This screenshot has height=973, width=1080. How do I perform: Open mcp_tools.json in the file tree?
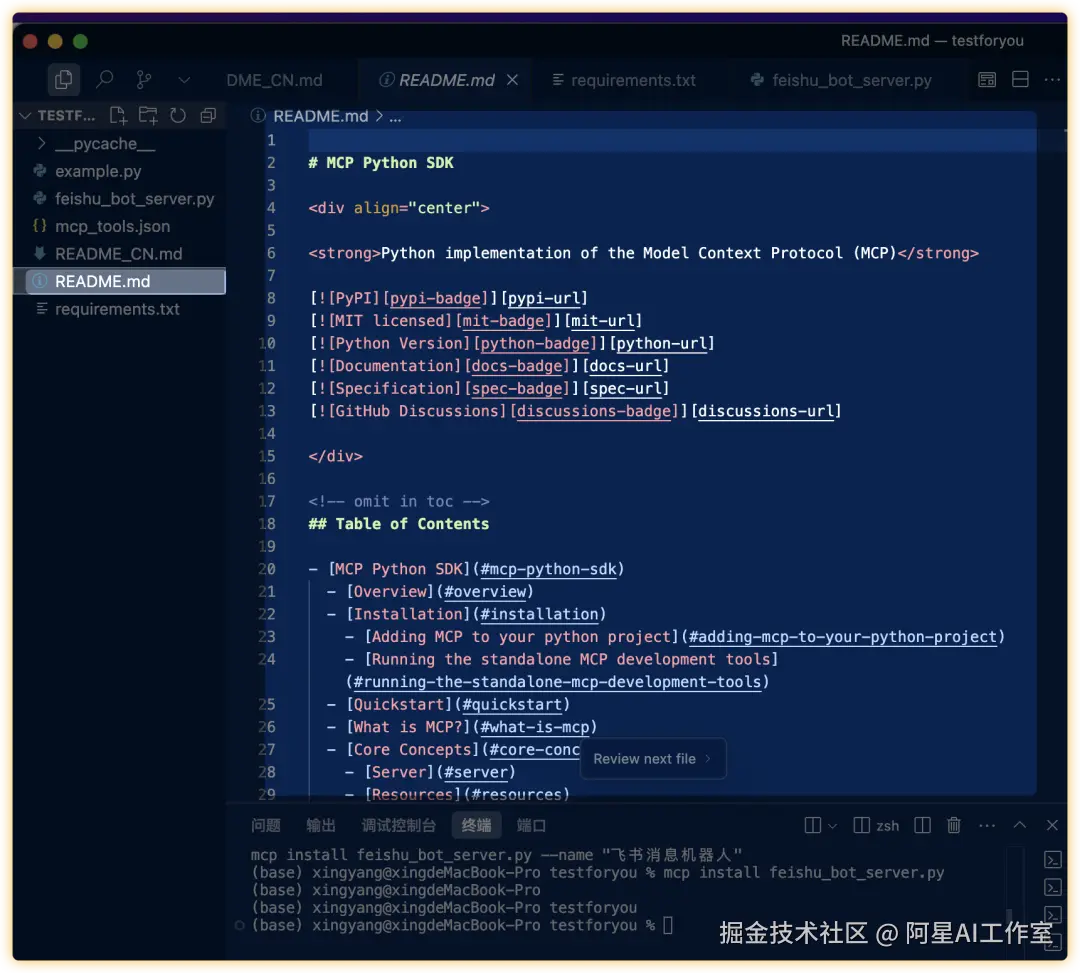pyautogui.click(x=112, y=226)
